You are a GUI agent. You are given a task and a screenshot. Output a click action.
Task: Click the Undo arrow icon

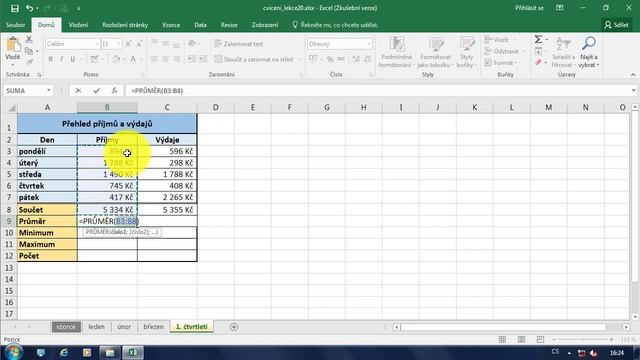(29, 8)
